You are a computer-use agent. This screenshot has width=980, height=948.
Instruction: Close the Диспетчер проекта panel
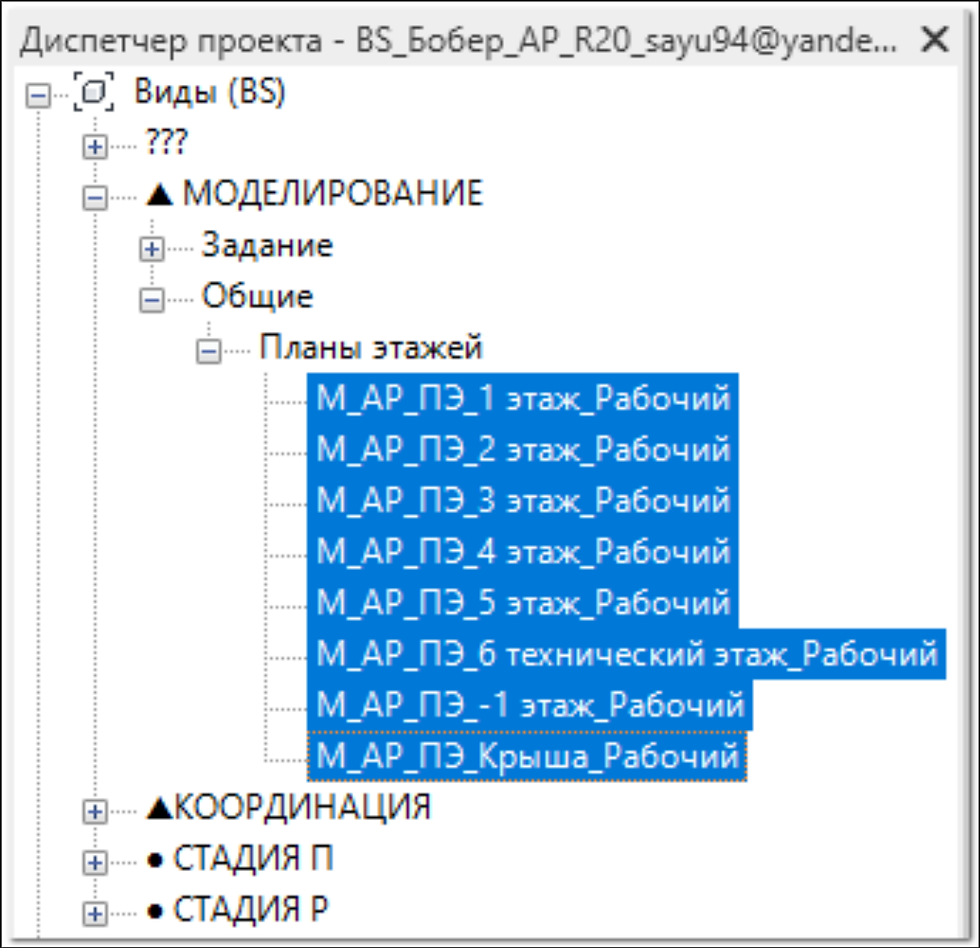pos(935,39)
